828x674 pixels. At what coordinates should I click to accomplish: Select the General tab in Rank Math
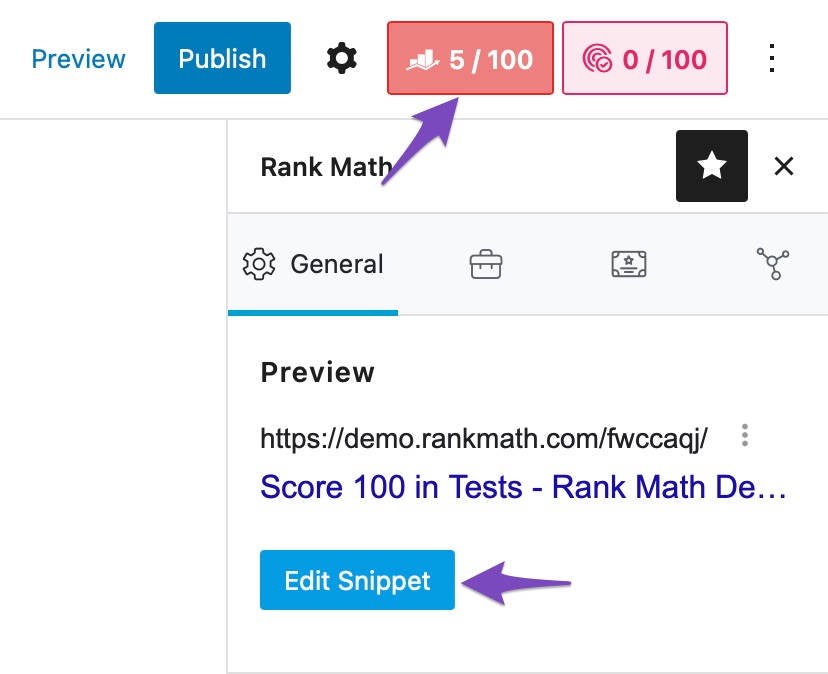313,264
